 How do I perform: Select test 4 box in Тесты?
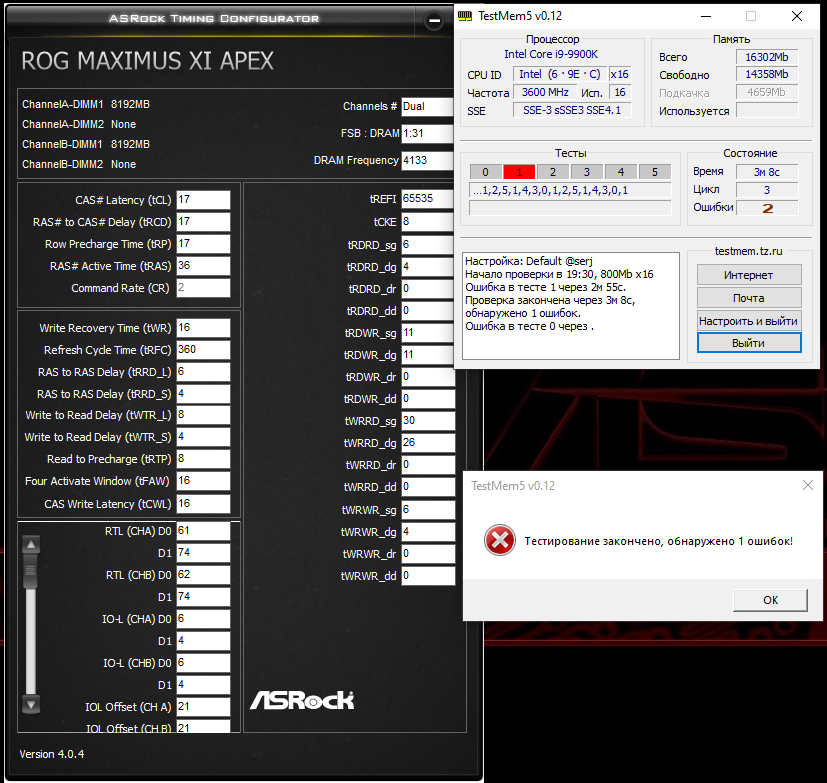pyautogui.click(x=621, y=172)
